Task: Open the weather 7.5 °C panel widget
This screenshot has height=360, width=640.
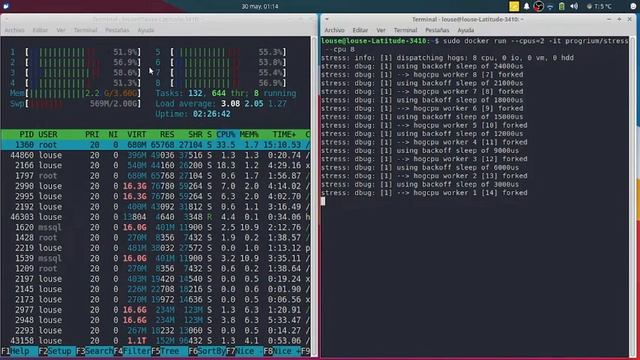Action: (x=599, y=7)
